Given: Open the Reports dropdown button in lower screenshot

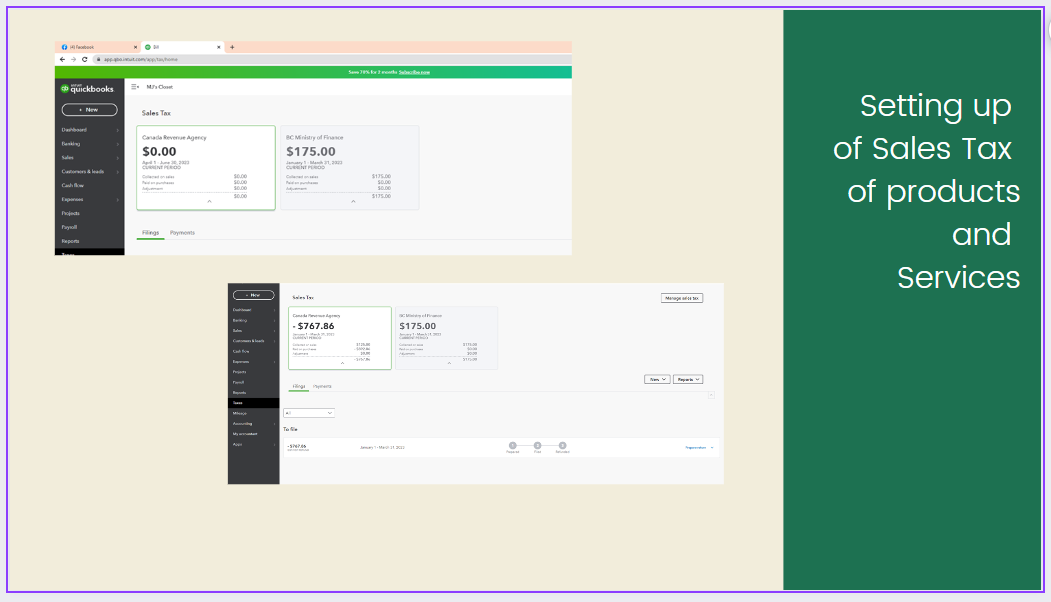Looking at the screenshot, I should [x=688, y=379].
